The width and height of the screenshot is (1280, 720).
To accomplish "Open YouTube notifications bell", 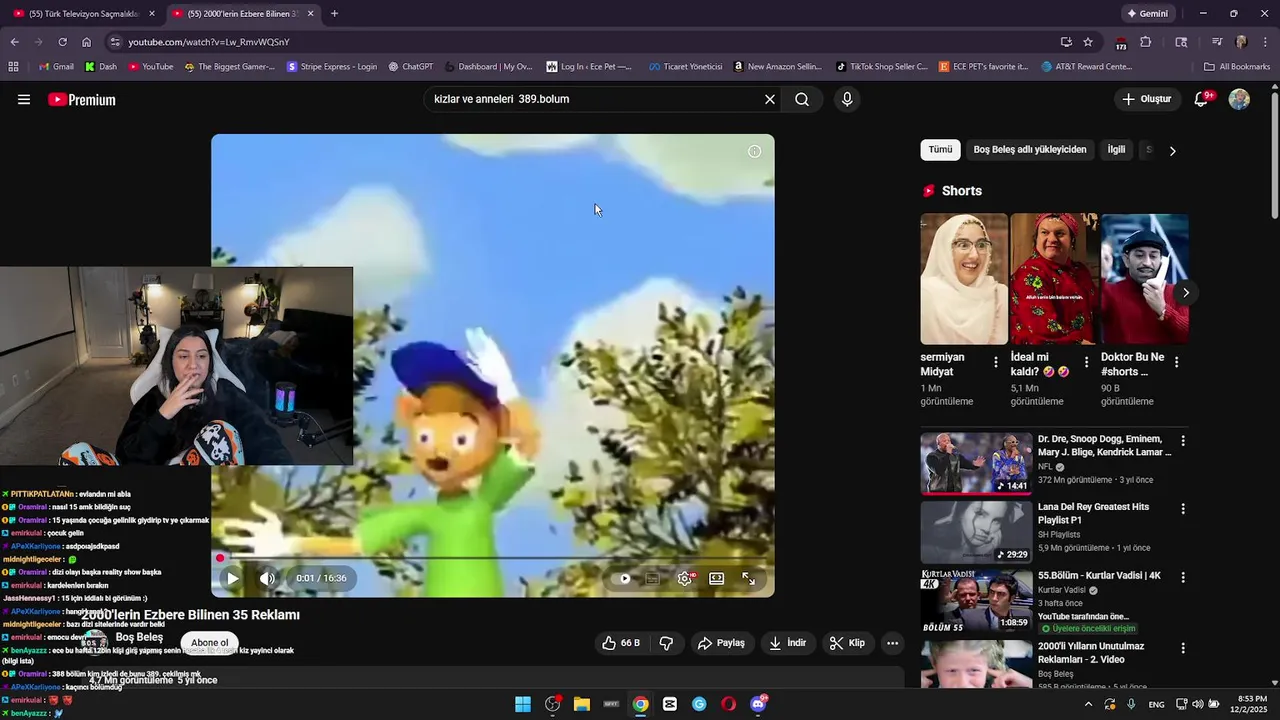I will point(1202,99).
